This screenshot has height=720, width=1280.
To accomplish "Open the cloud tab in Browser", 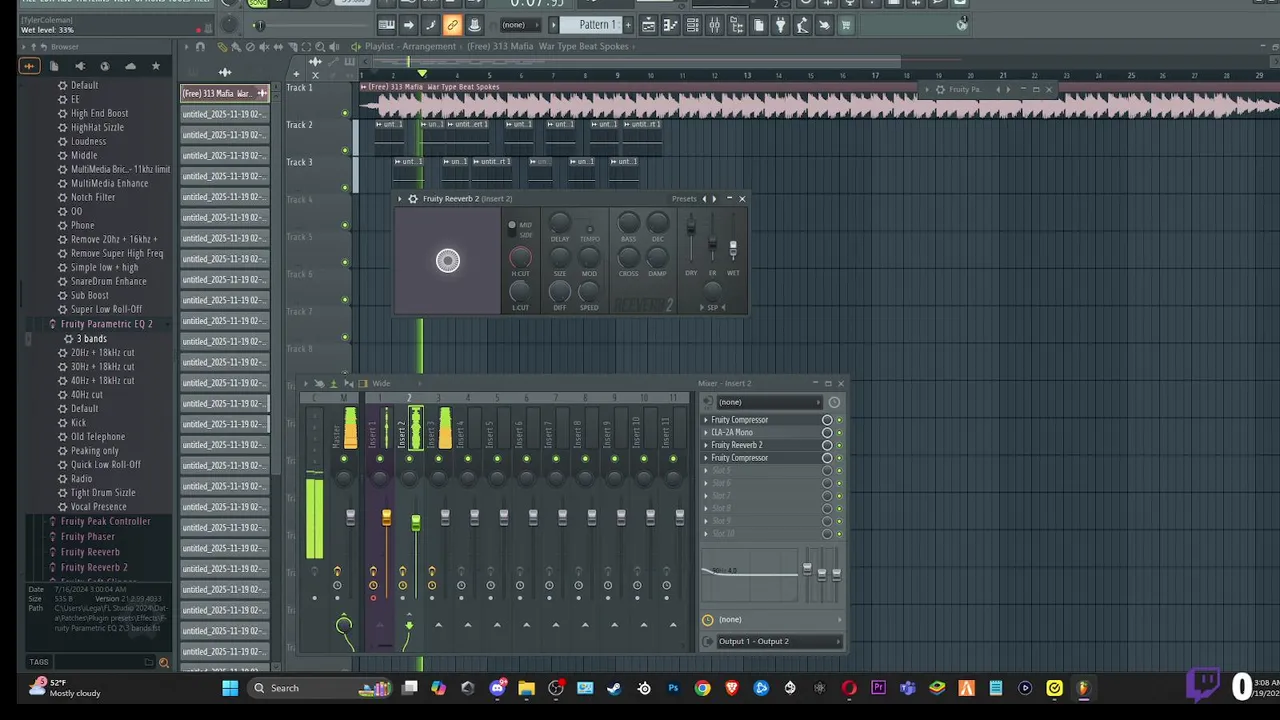I will 130,66.
